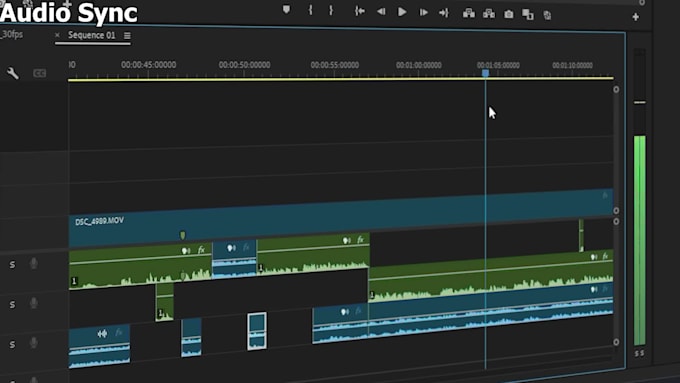Step back one frame

pyautogui.click(x=381, y=12)
